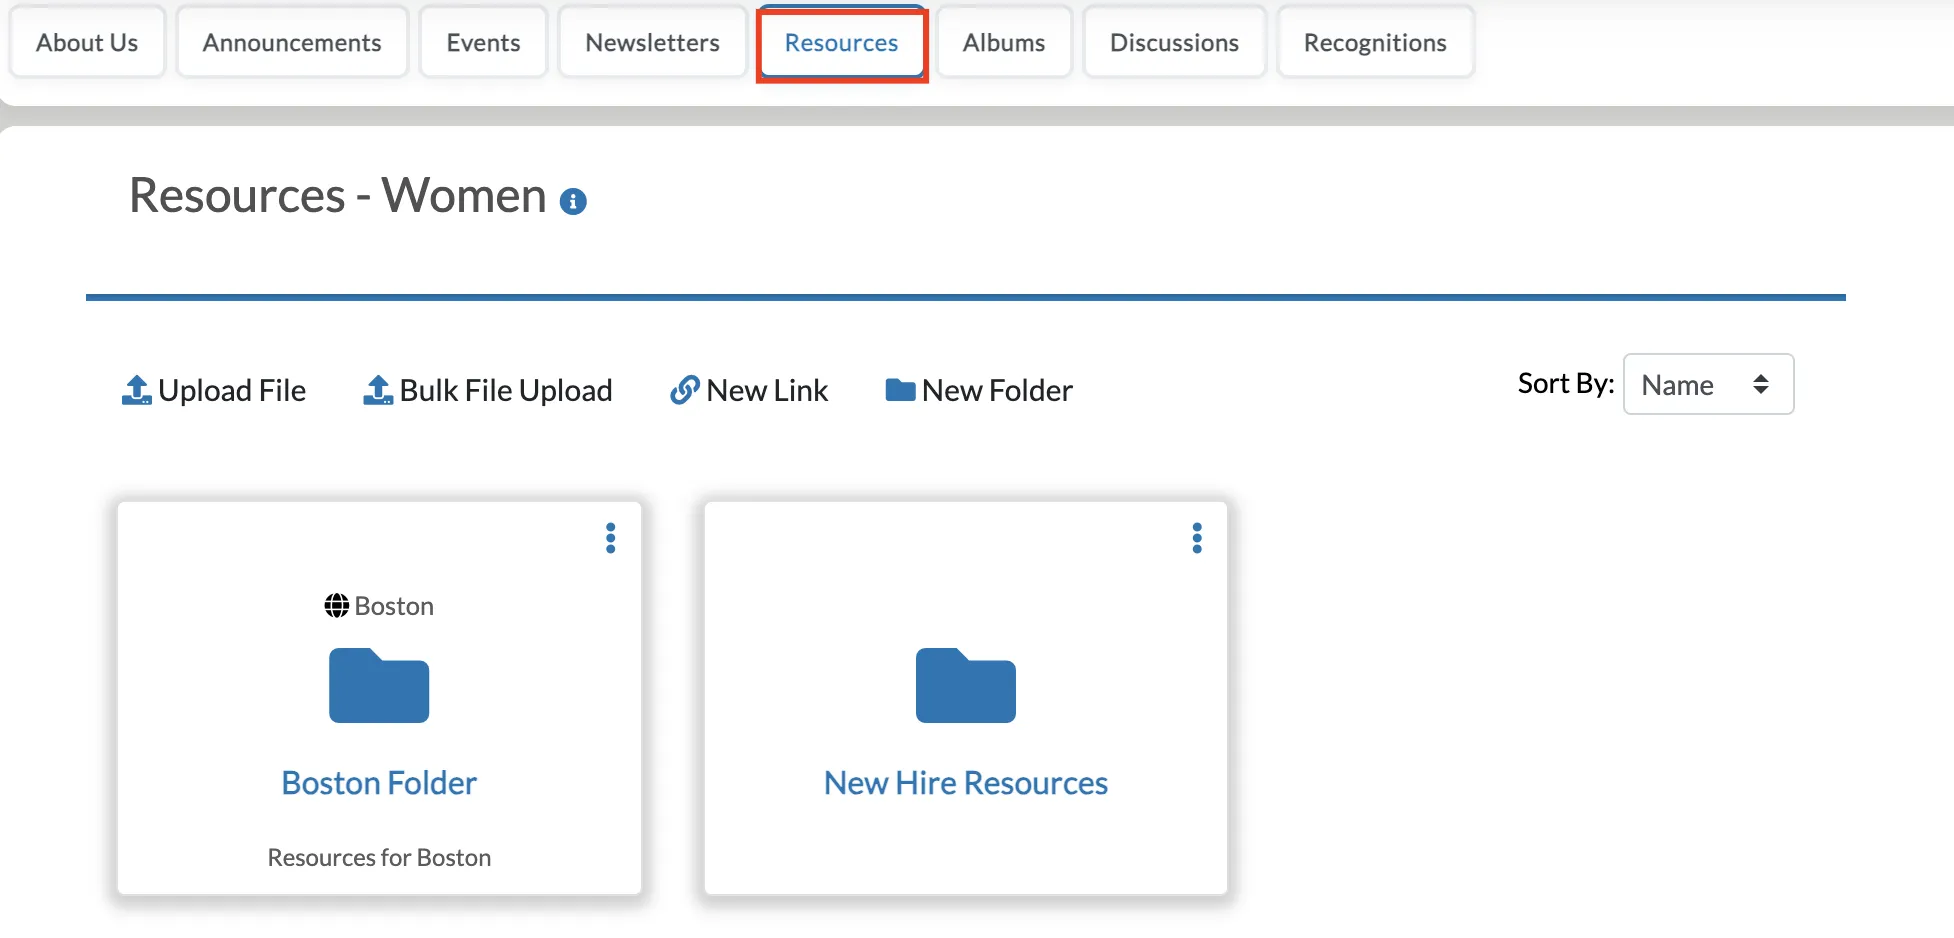
Task: Click the chain icon next to New Link
Action: (684, 390)
